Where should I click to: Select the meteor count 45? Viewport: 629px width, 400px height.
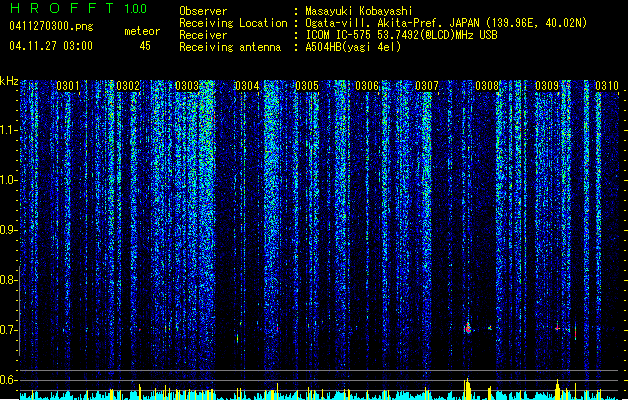[145, 46]
